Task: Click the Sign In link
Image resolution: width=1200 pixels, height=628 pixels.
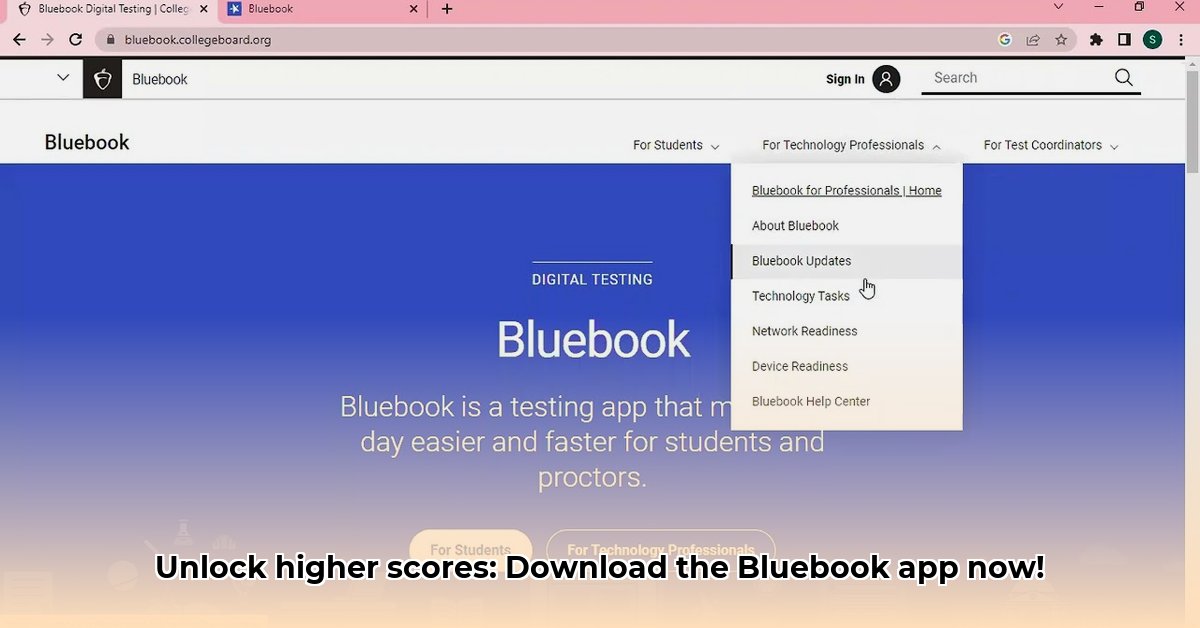Action: (845, 79)
